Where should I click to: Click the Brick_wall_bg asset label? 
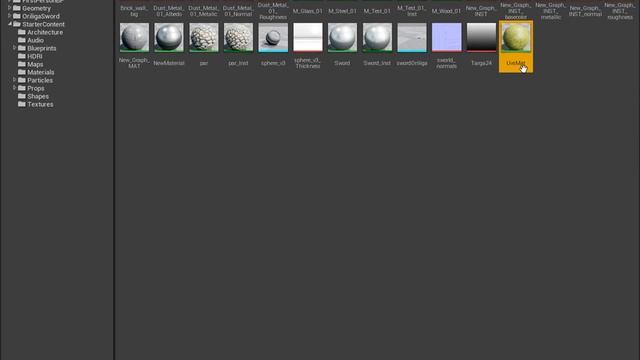134,11
